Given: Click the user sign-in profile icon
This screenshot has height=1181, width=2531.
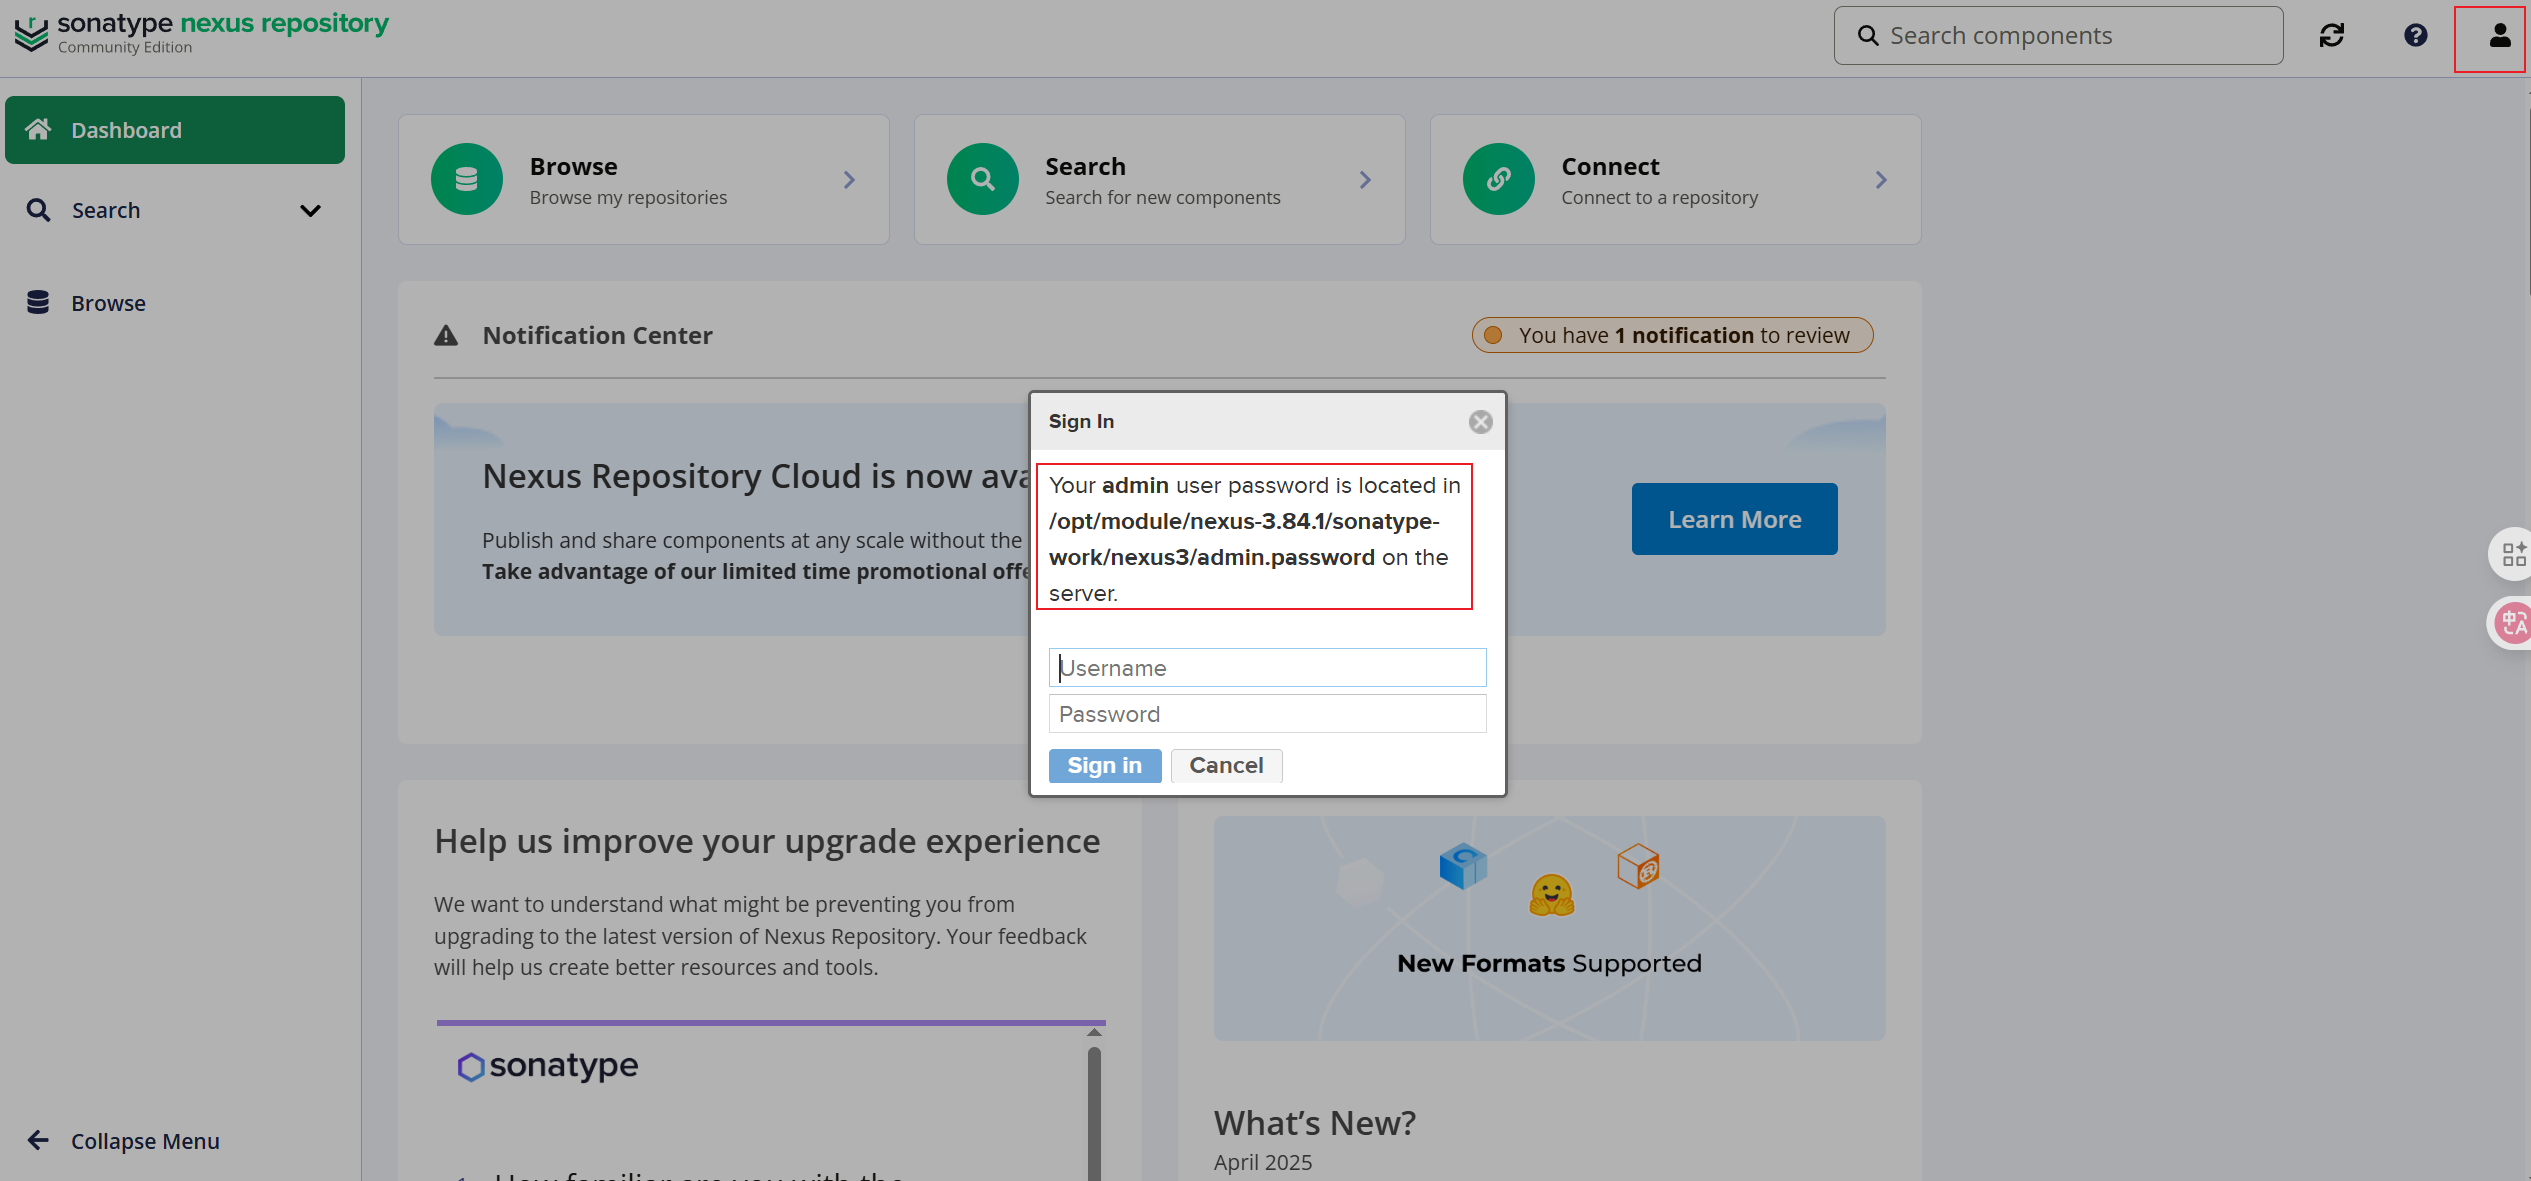Looking at the screenshot, I should tap(2499, 36).
